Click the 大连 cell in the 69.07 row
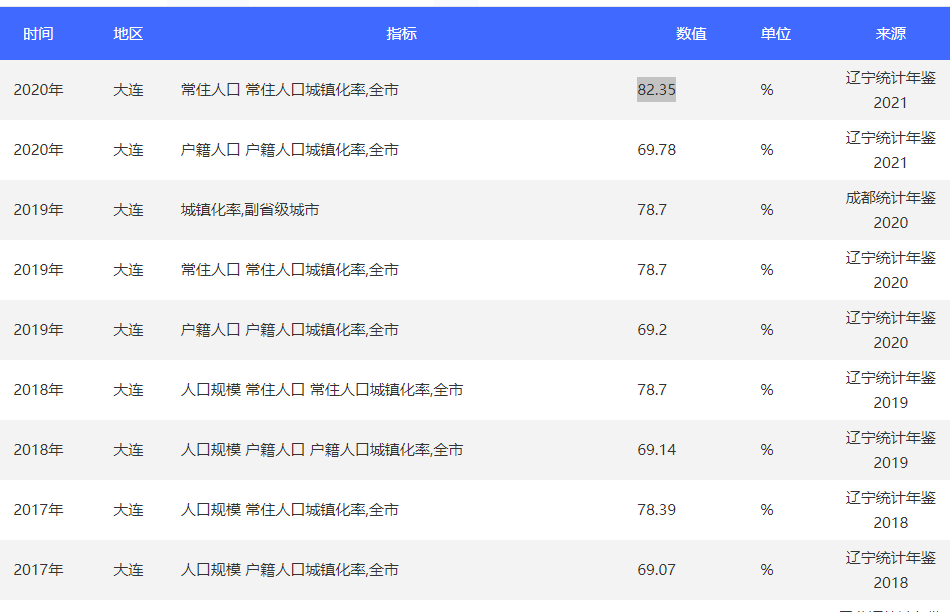 [128, 570]
